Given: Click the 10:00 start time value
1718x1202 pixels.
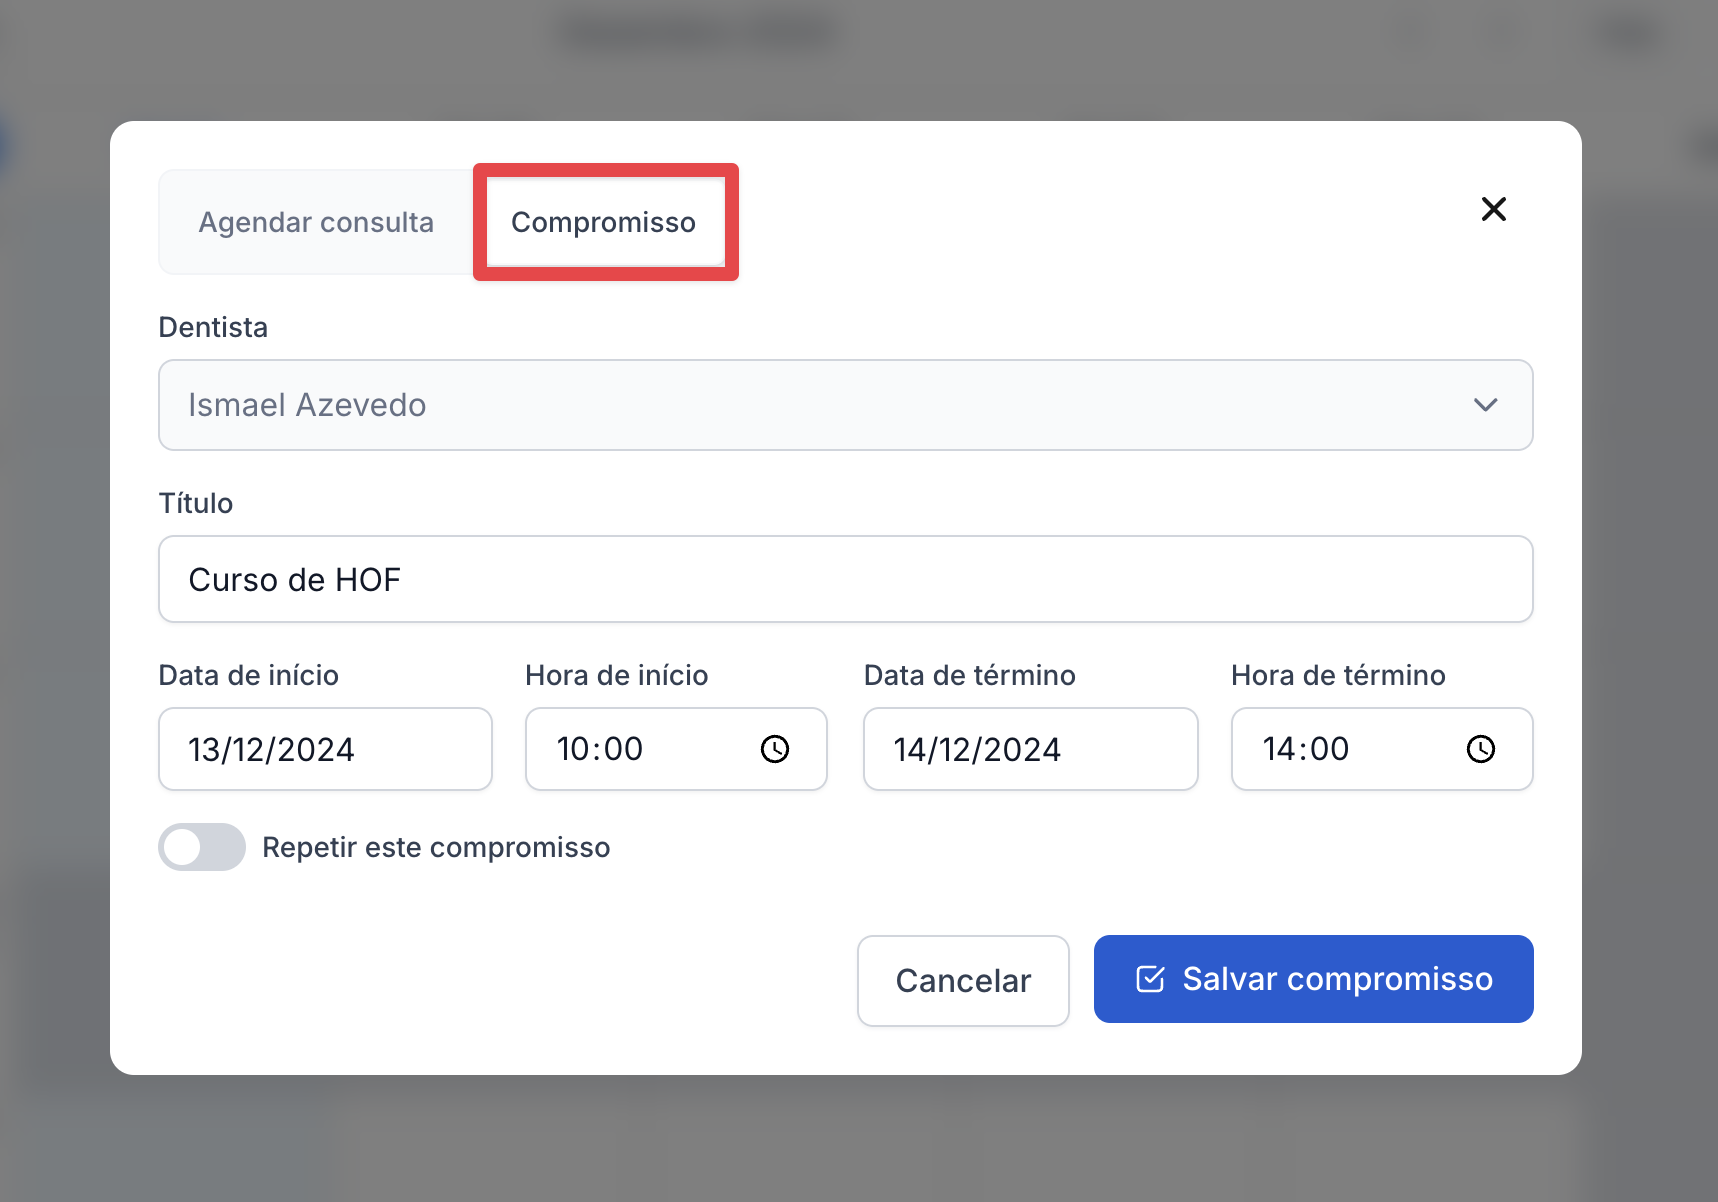Looking at the screenshot, I should pos(600,749).
